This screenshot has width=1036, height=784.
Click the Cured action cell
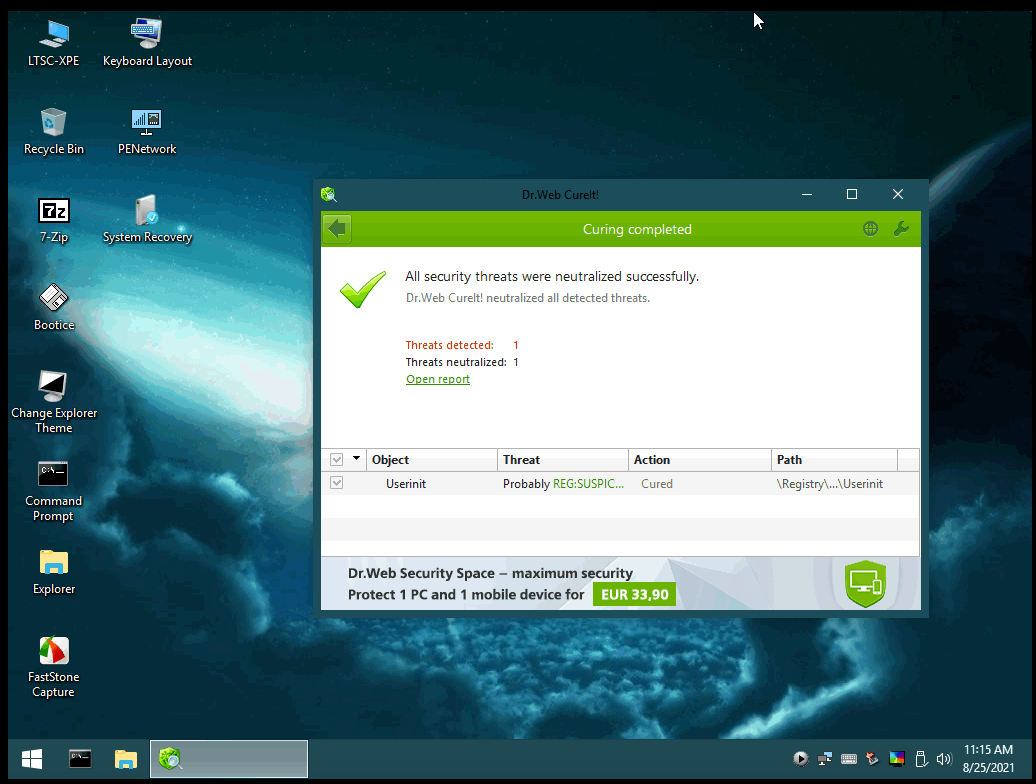pyautogui.click(x=657, y=483)
